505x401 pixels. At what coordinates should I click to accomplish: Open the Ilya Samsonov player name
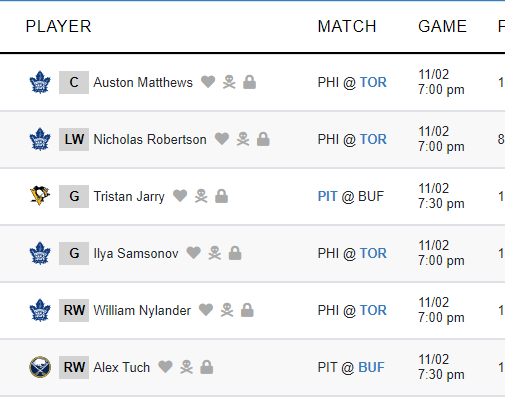point(136,253)
